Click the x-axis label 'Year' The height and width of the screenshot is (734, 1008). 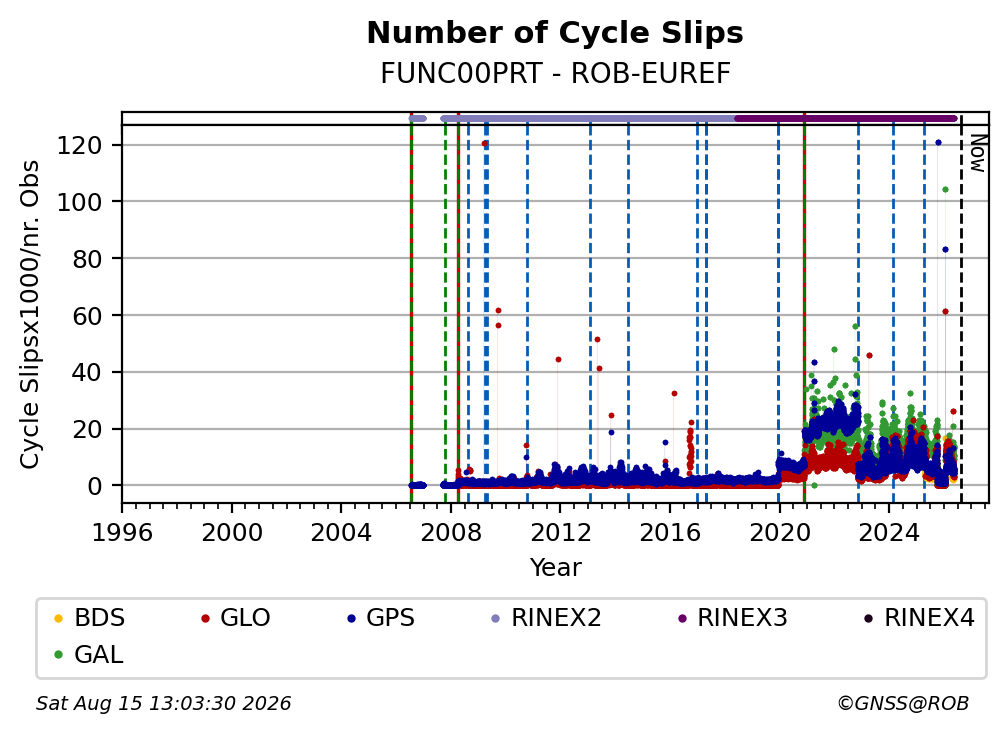pos(555,568)
